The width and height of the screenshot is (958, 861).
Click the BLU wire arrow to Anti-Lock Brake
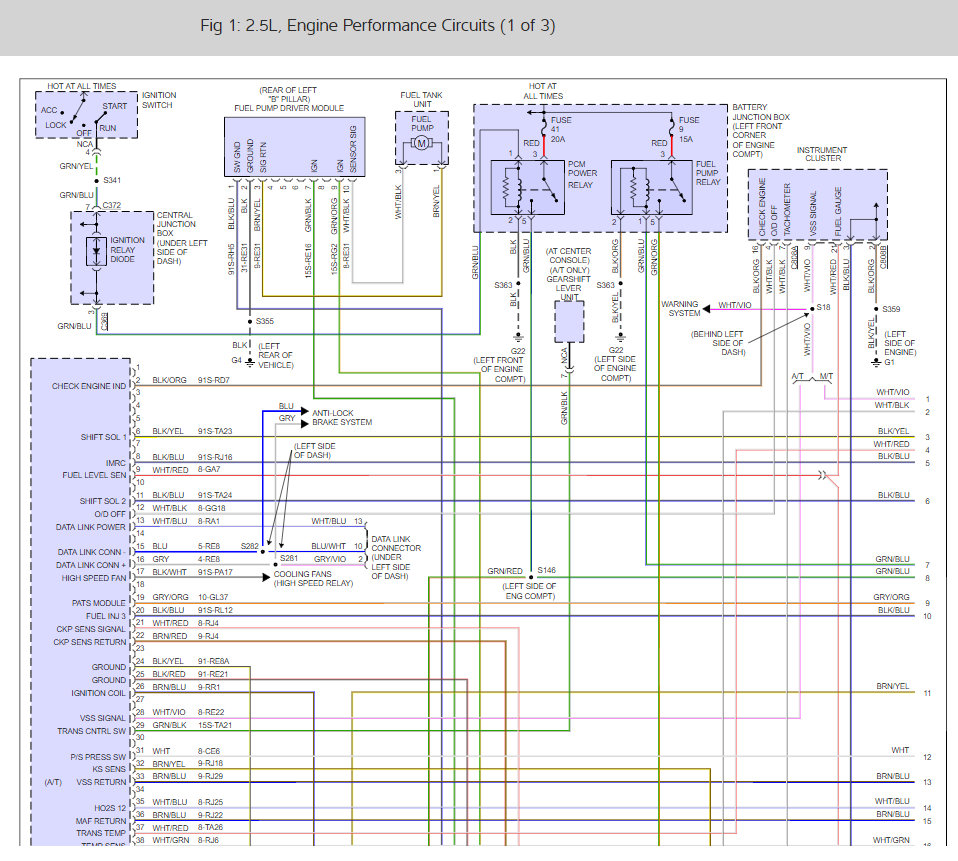(x=305, y=411)
